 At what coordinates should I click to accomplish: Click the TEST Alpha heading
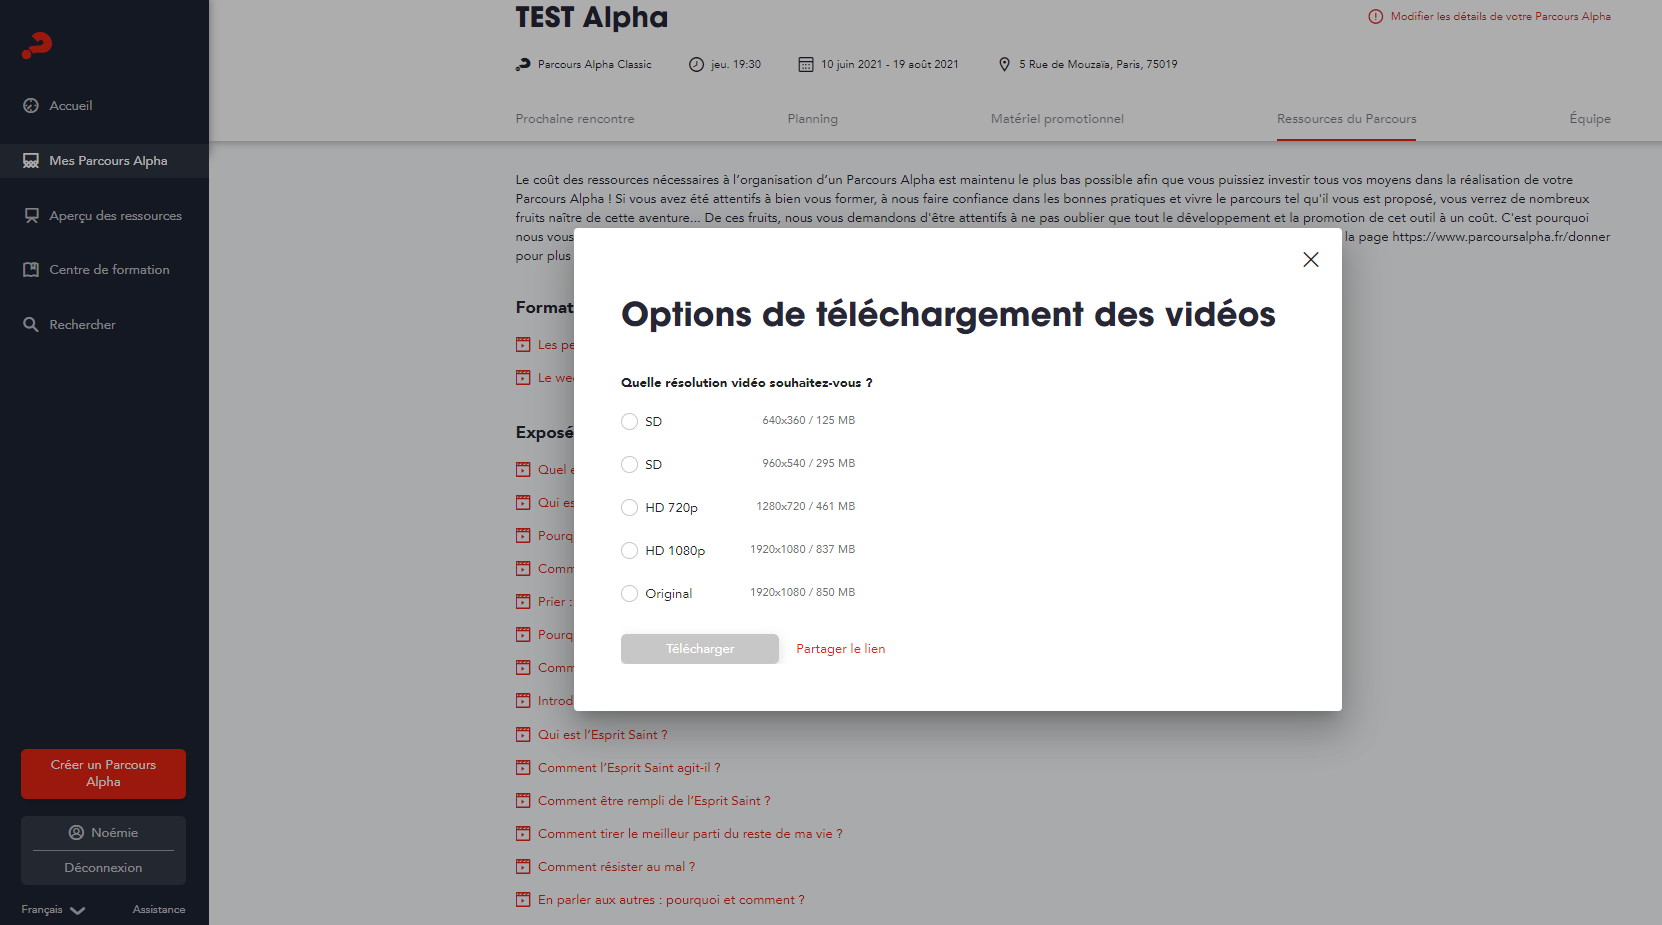pyautogui.click(x=592, y=18)
